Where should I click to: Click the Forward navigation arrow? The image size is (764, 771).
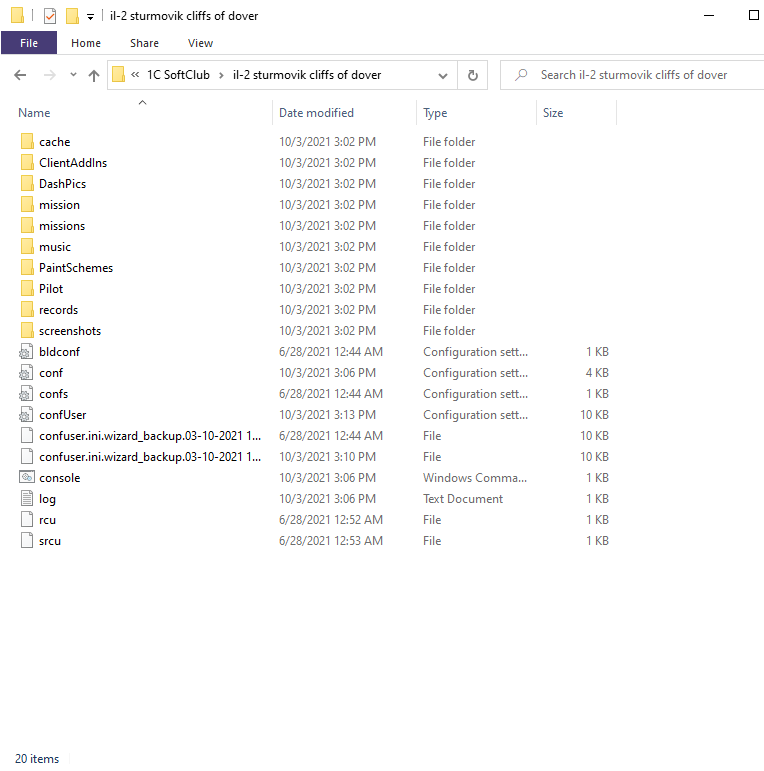[x=50, y=75]
